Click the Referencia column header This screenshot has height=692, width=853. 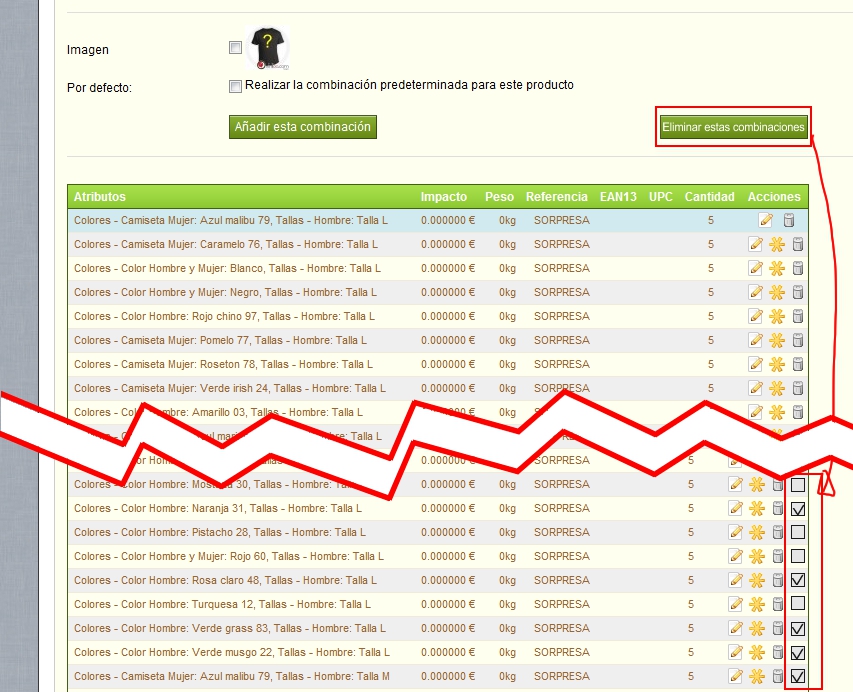(x=557, y=197)
